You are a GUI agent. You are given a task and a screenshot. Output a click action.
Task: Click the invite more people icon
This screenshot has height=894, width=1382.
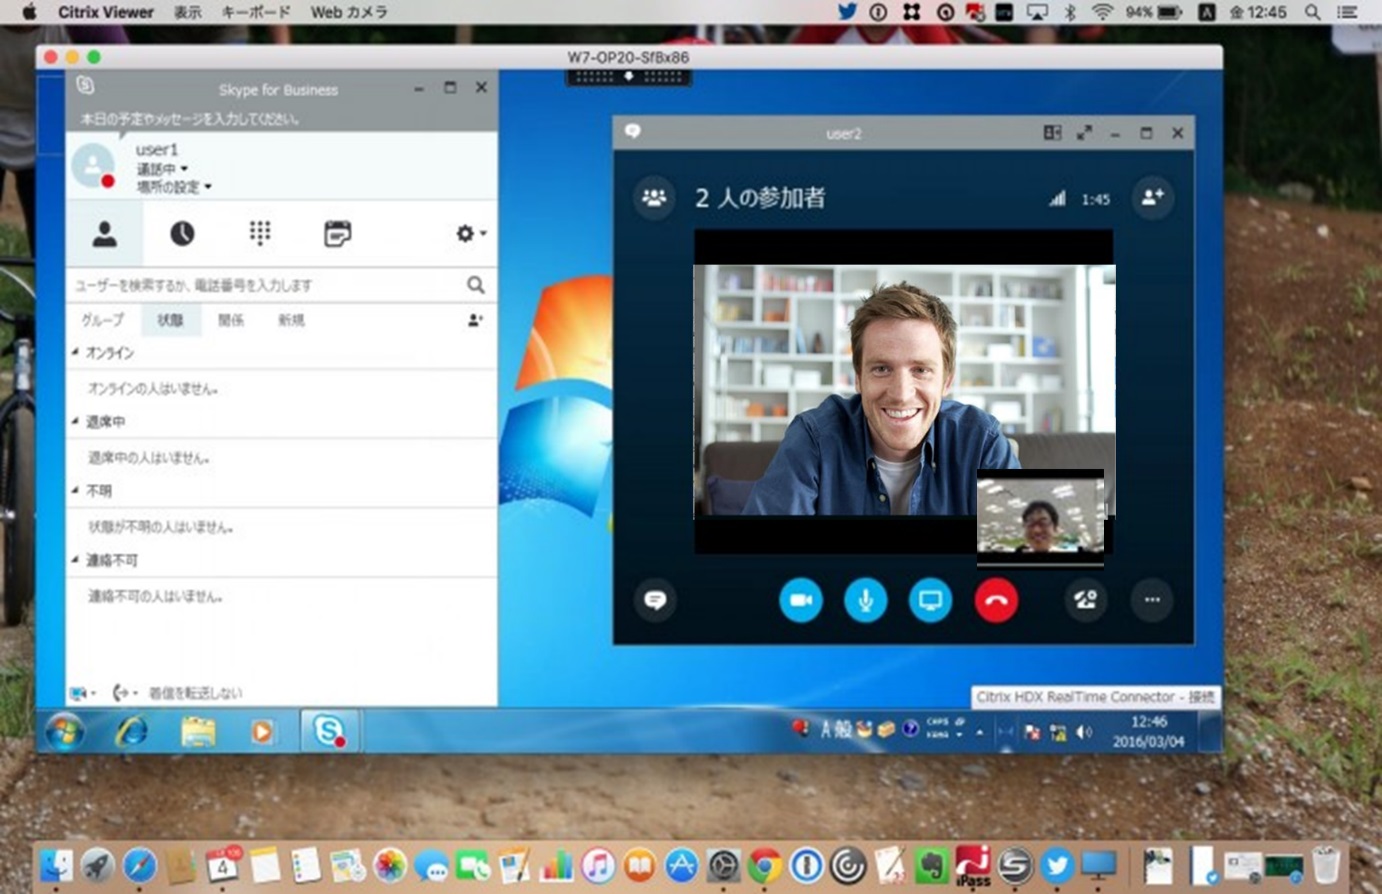(x=1152, y=197)
